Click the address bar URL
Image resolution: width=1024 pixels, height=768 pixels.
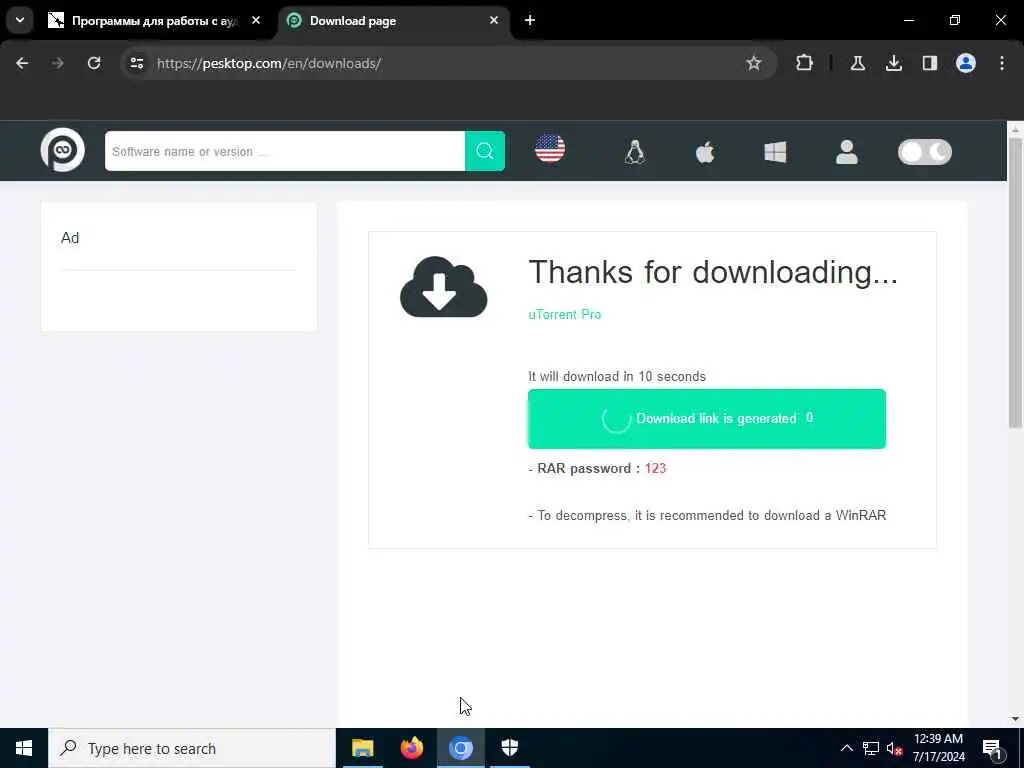(268, 63)
